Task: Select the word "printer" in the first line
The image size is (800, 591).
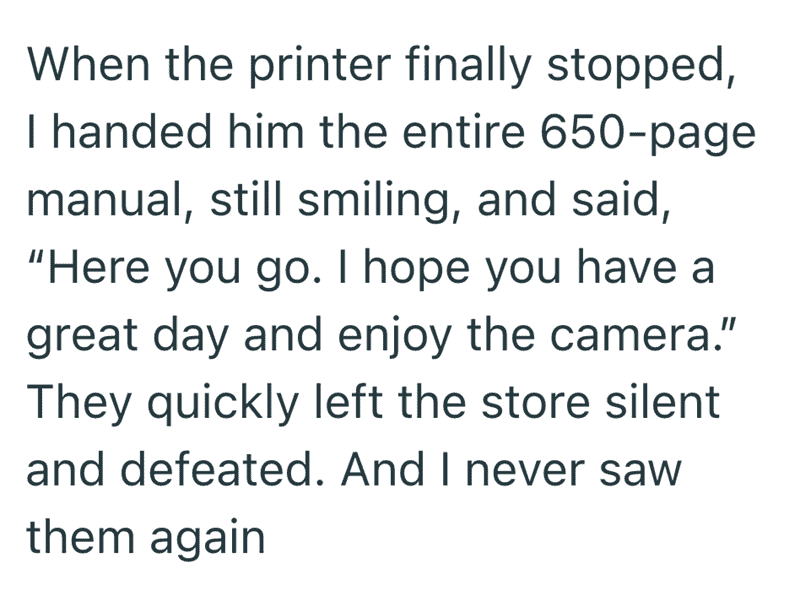Action: click(319, 67)
